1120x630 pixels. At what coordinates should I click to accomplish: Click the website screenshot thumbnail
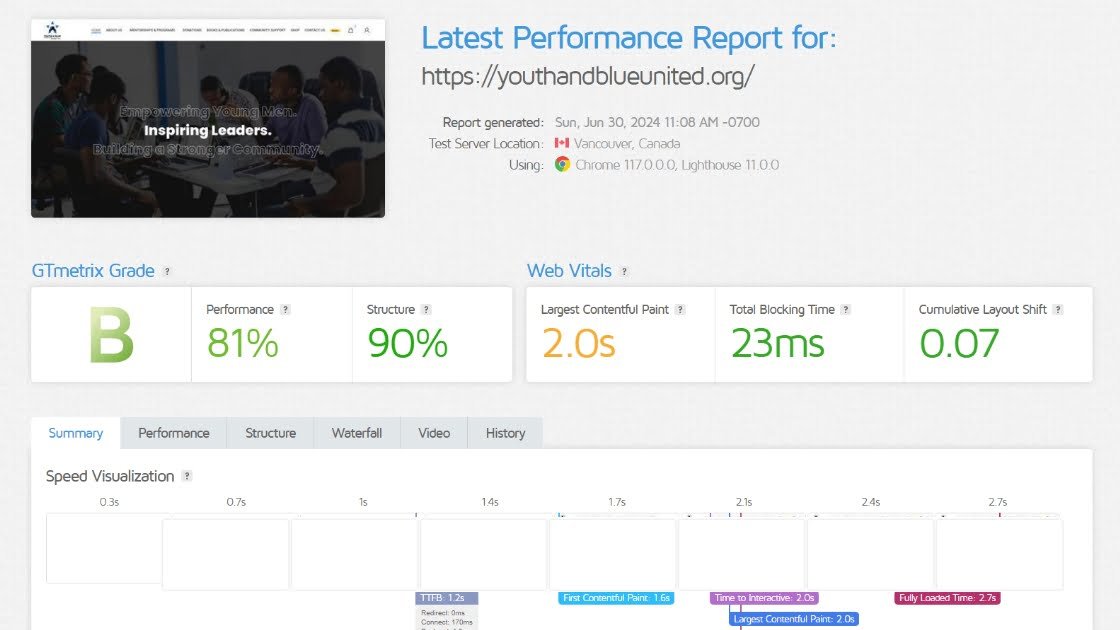(208, 118)
